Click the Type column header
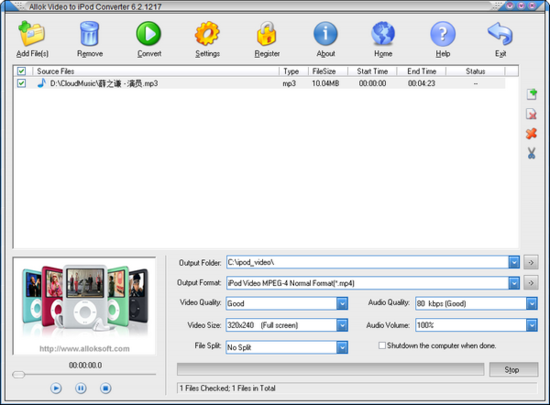This screenshot has width=550, height=405. [294, 71]
